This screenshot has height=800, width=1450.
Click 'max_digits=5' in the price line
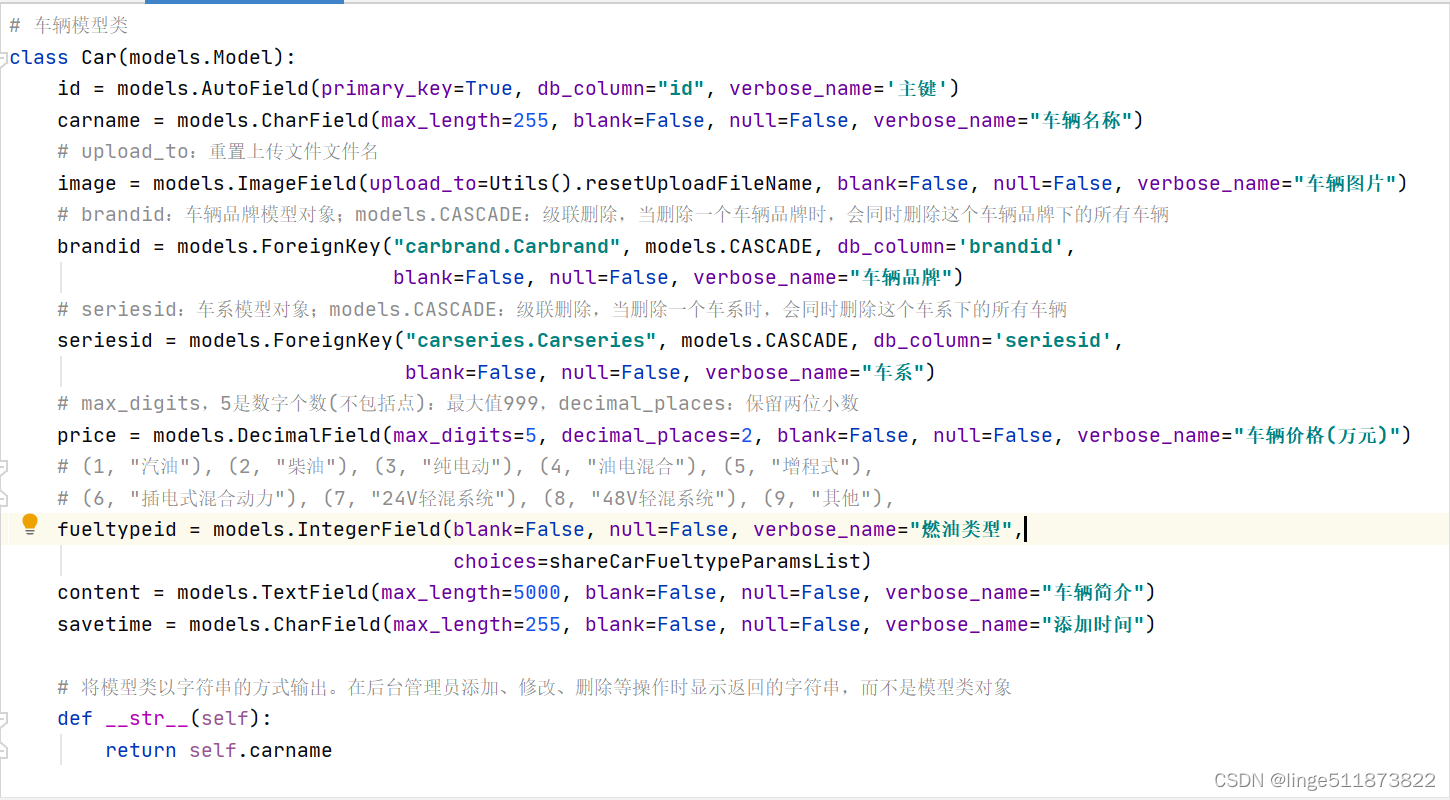[x=465, y=436]
